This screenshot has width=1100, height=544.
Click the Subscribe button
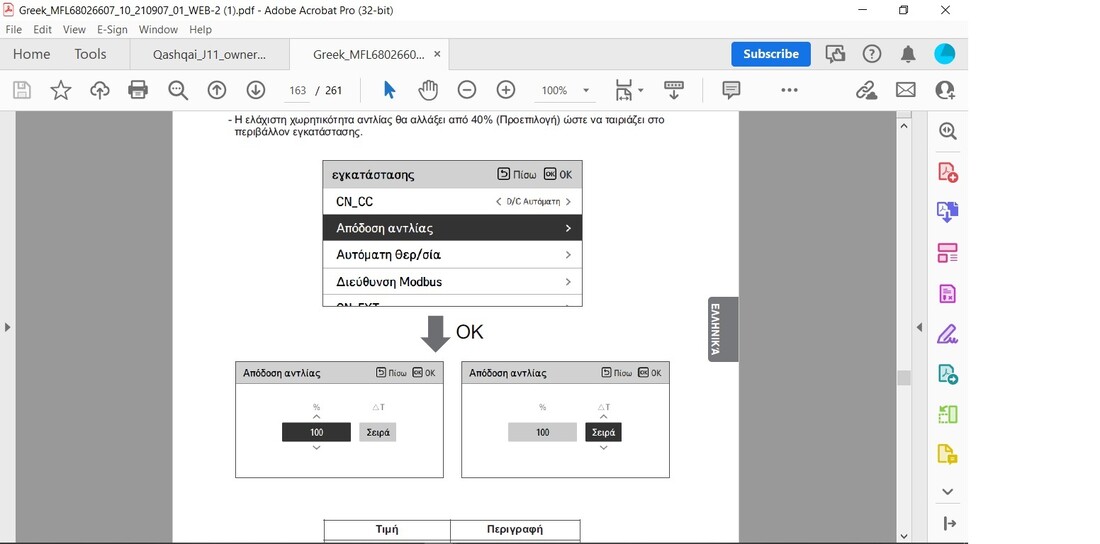coord(771,54)
